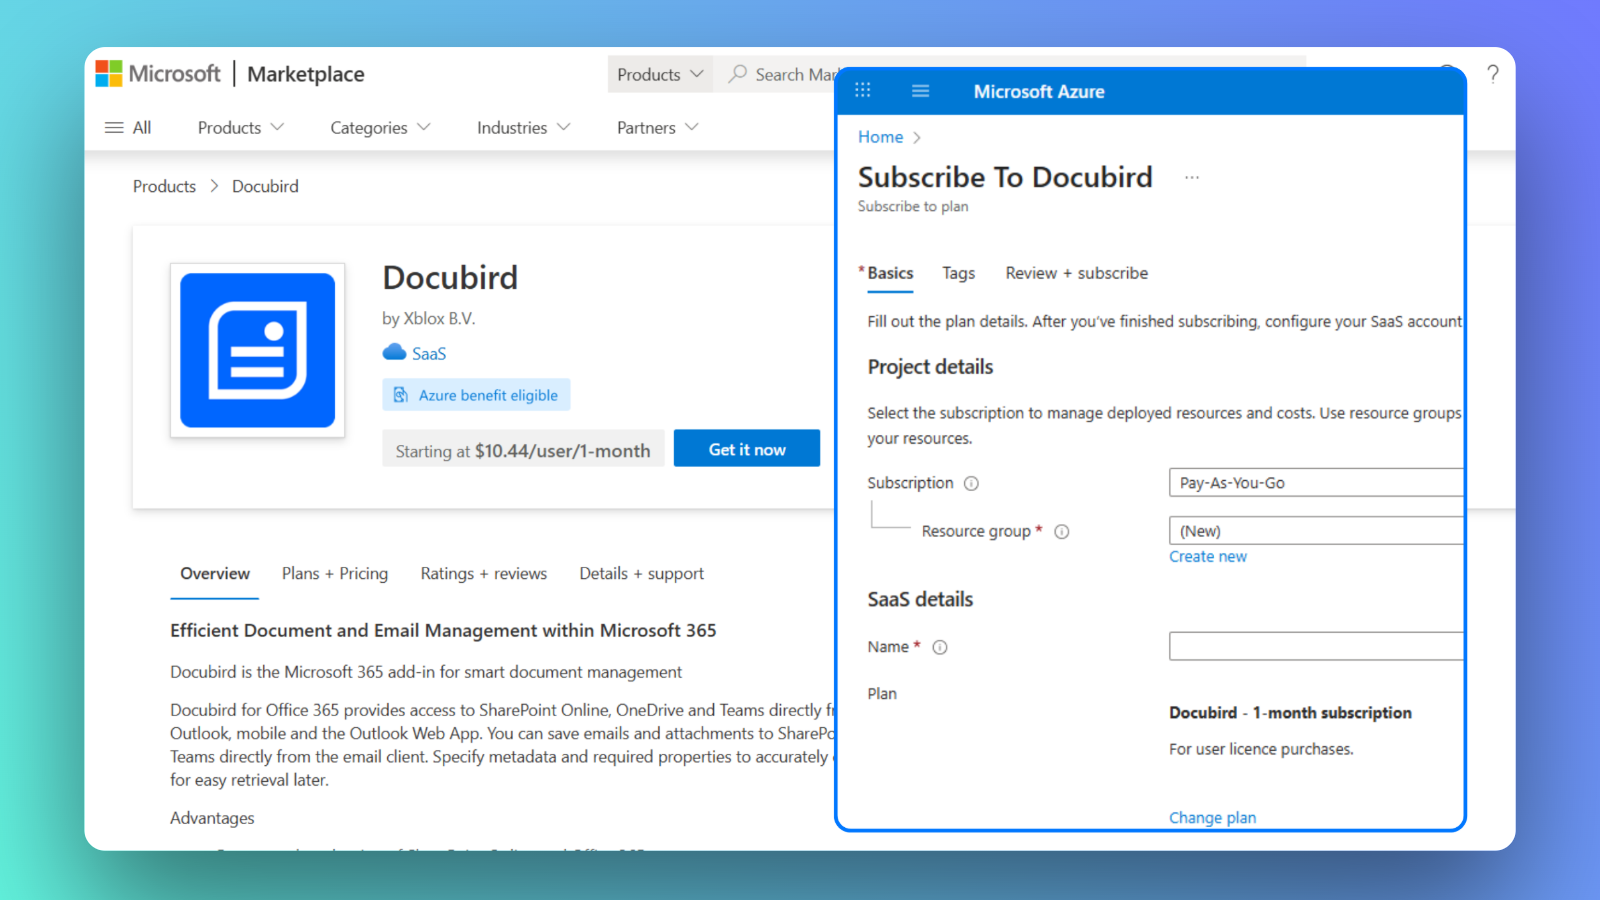1600x900 pixels.
Task: Click the SaaS cloud icon
Action: [x=394, y=352]
